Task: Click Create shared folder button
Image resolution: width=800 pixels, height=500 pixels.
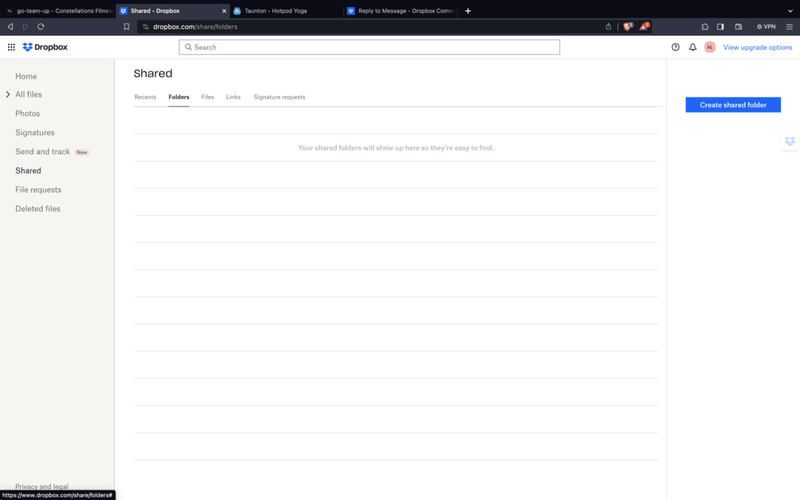Action: (x=733, y=105)
